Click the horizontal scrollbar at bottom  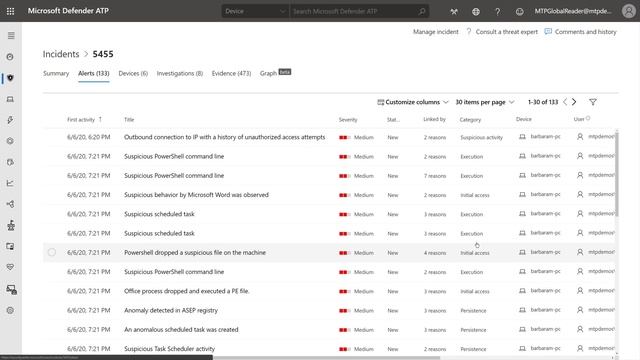tap(327, 358)
